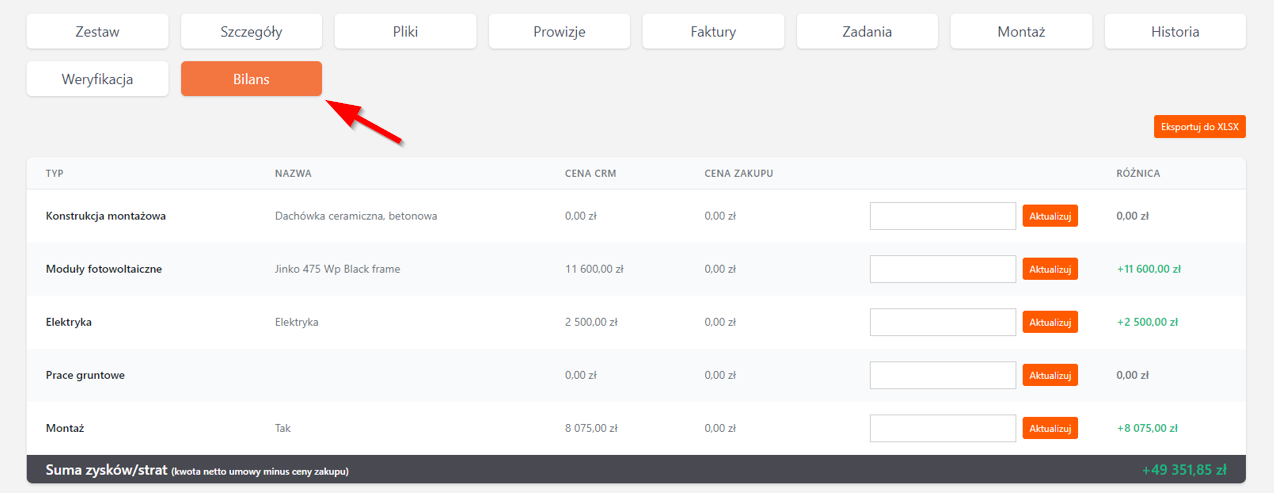Open the Zestaw tab
This screenshot has width=1274, height=493.
click(97, 31)
